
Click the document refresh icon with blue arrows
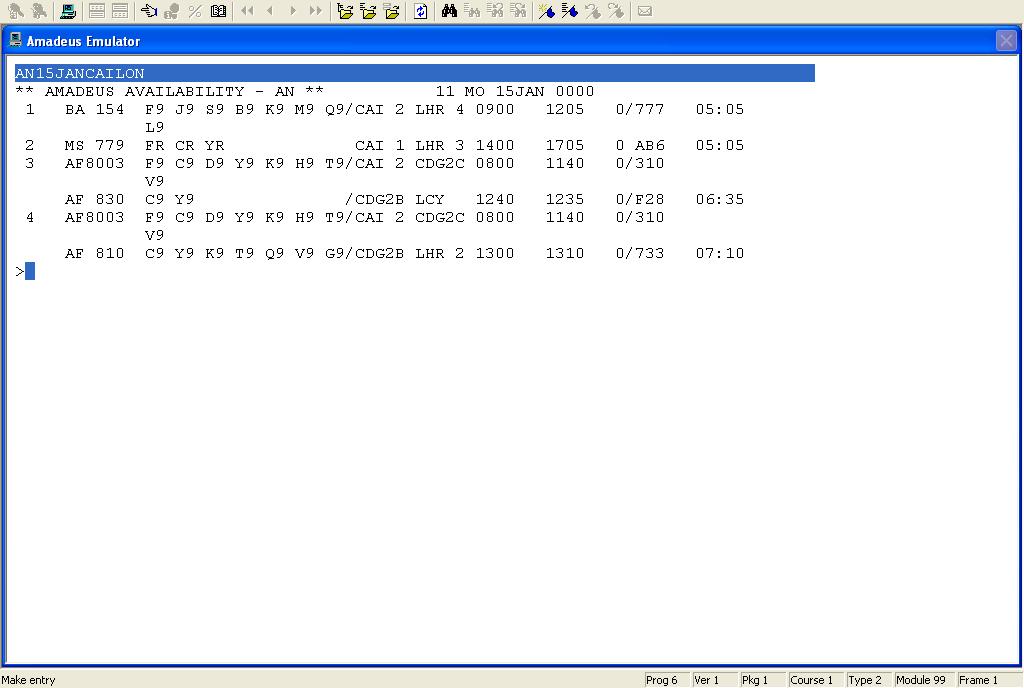click(421, 10)
